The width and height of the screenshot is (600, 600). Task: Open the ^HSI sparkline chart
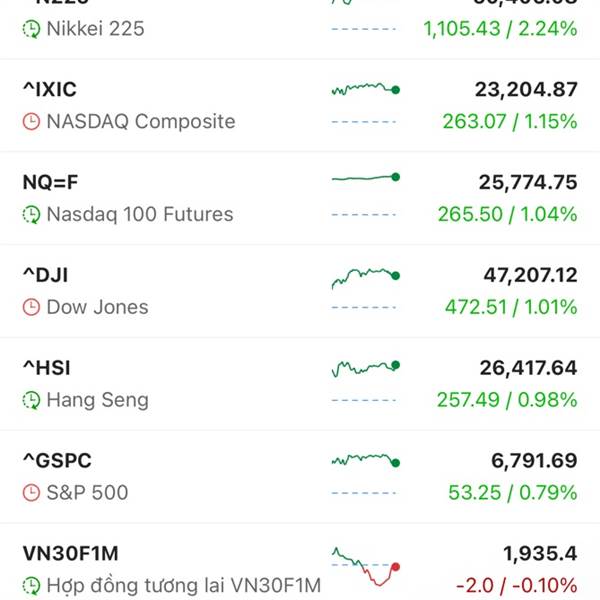[365, 368]
